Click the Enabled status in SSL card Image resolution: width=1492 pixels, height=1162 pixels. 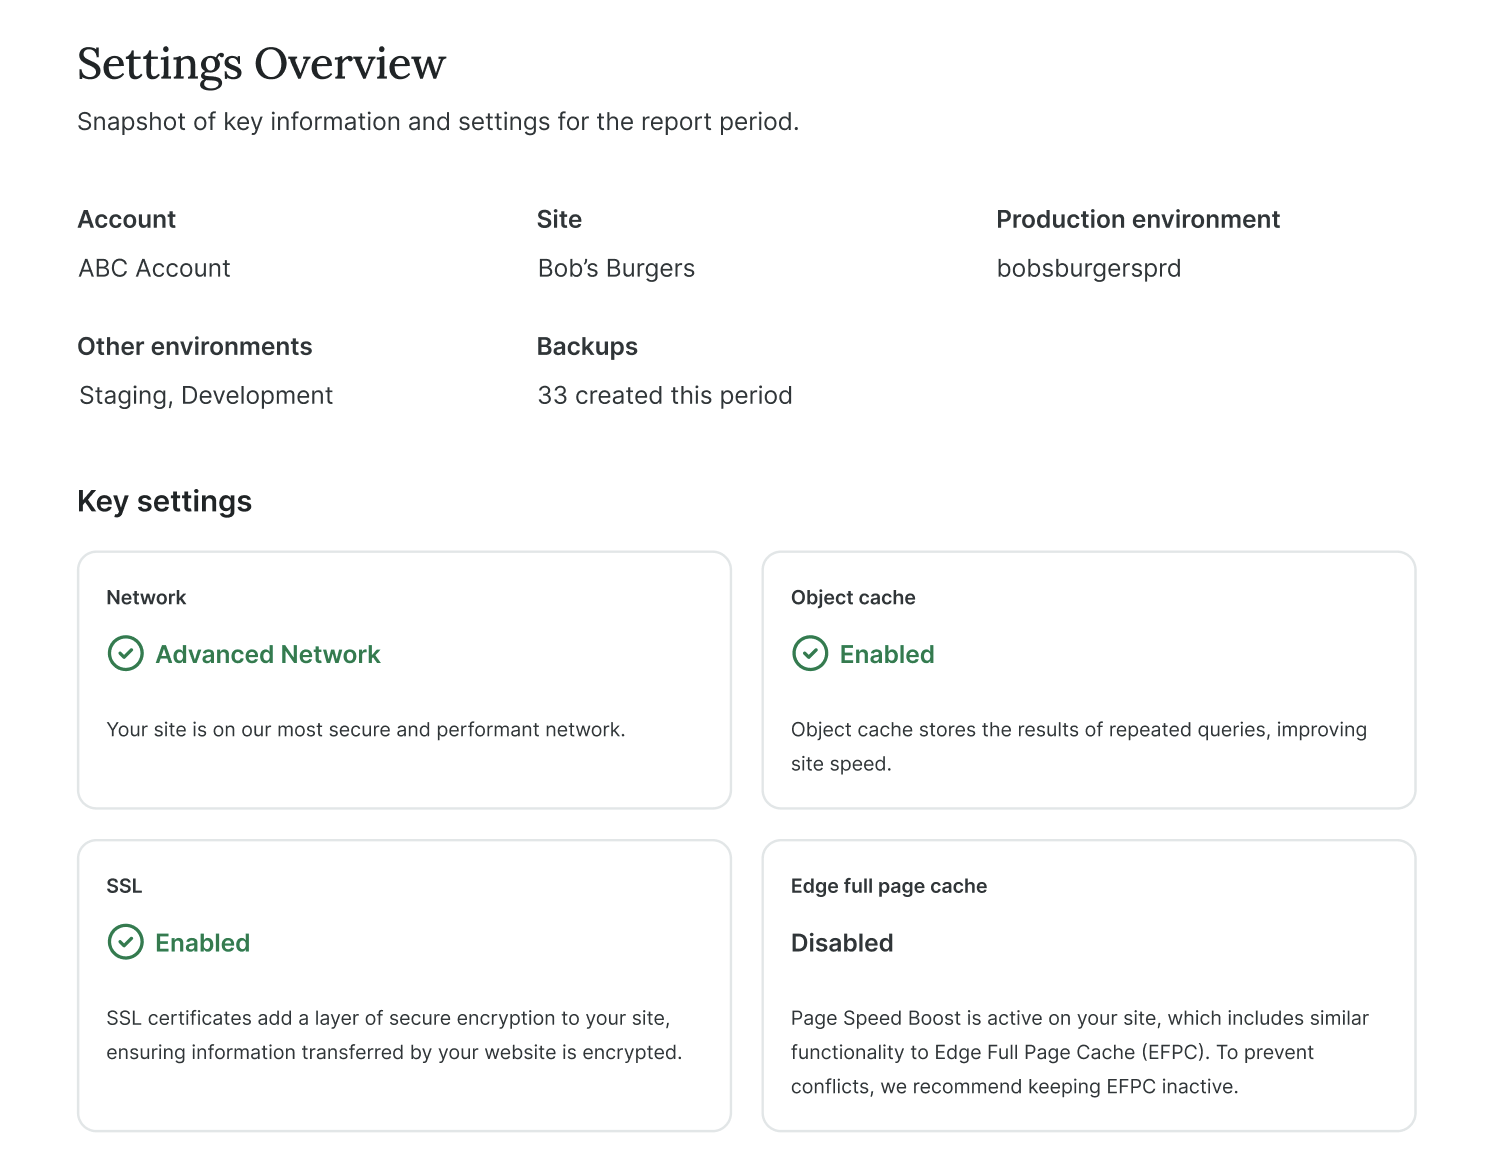(x=202, y=943)
